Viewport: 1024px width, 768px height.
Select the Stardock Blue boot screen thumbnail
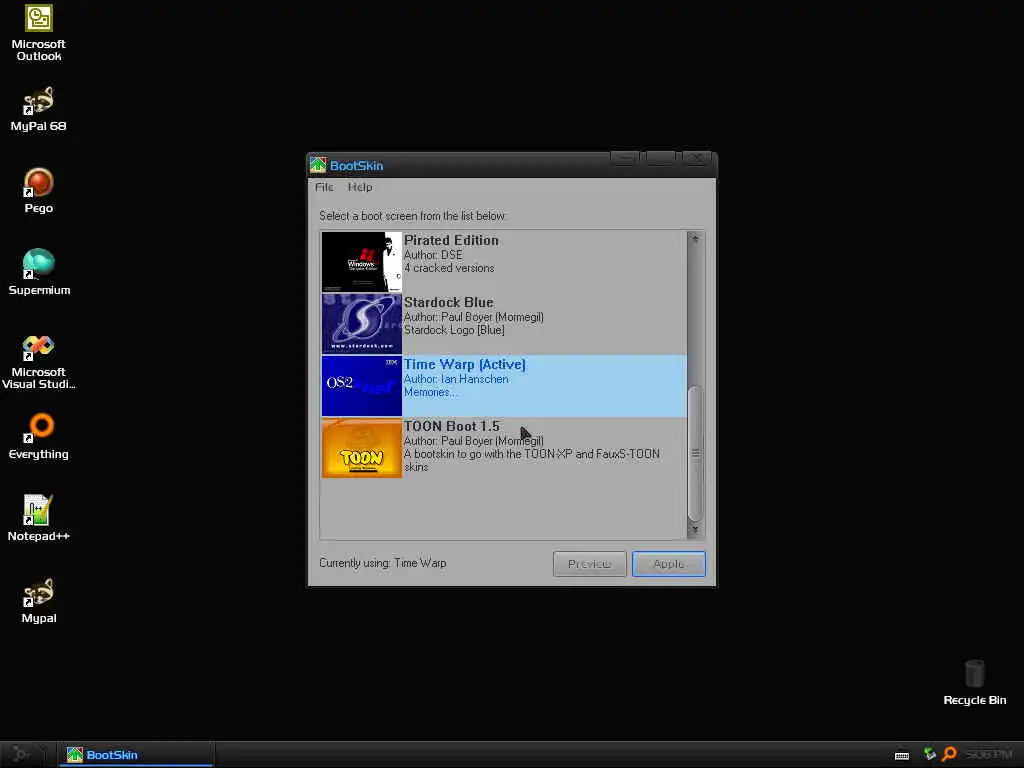tap(362, 323)
